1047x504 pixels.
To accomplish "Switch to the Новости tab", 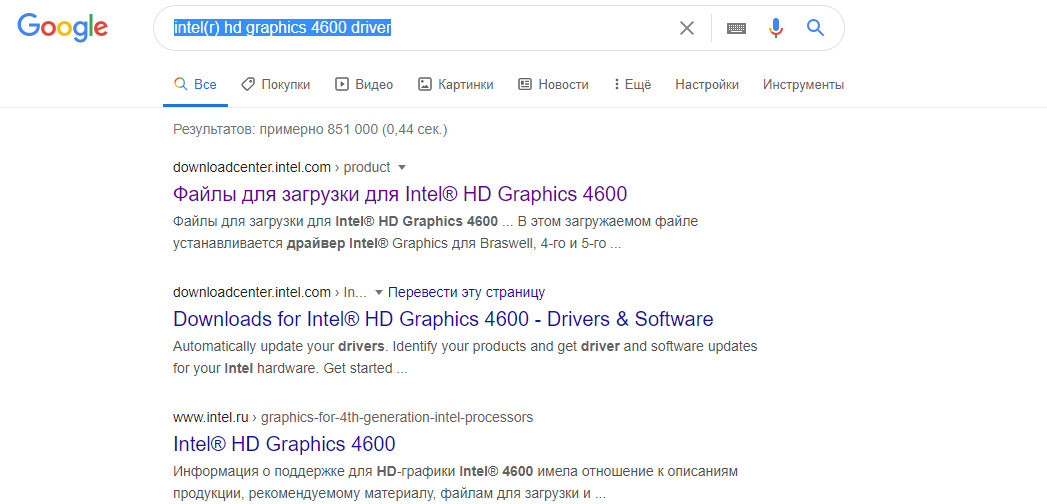I will click(554, 85).
